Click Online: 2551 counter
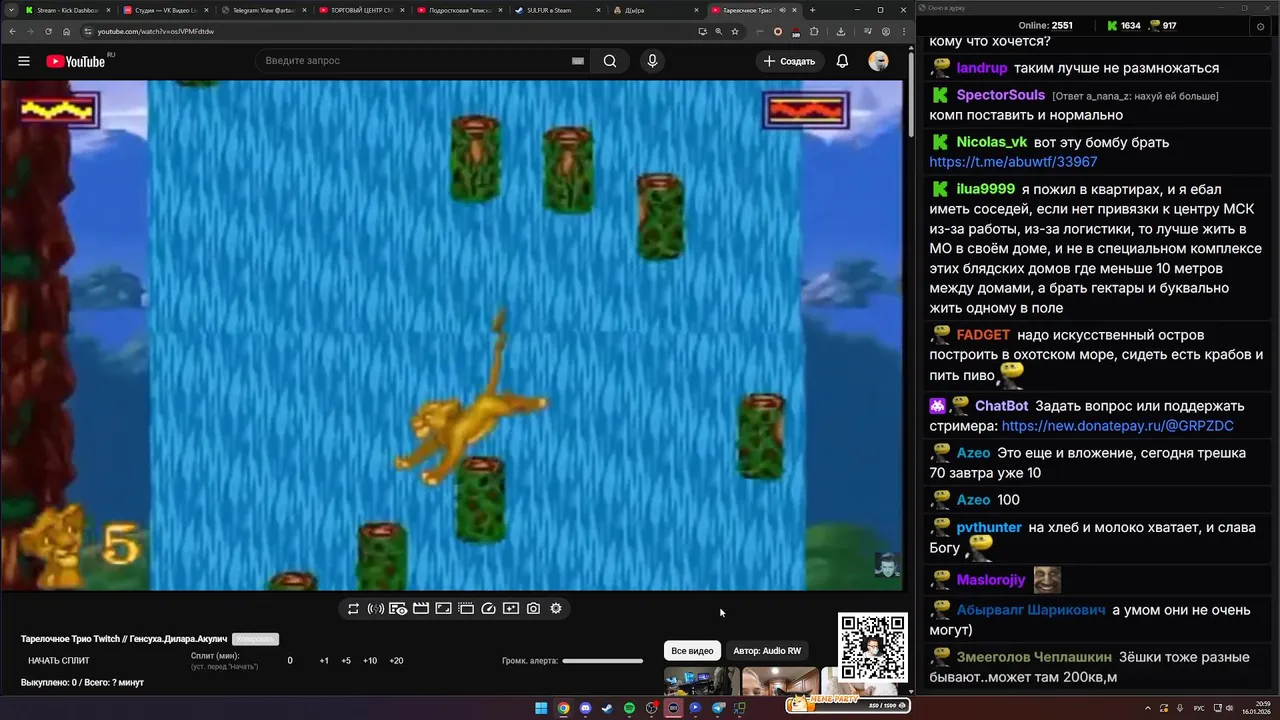The height and width of the screenshot is (720, 1280). click(1045, 26)
